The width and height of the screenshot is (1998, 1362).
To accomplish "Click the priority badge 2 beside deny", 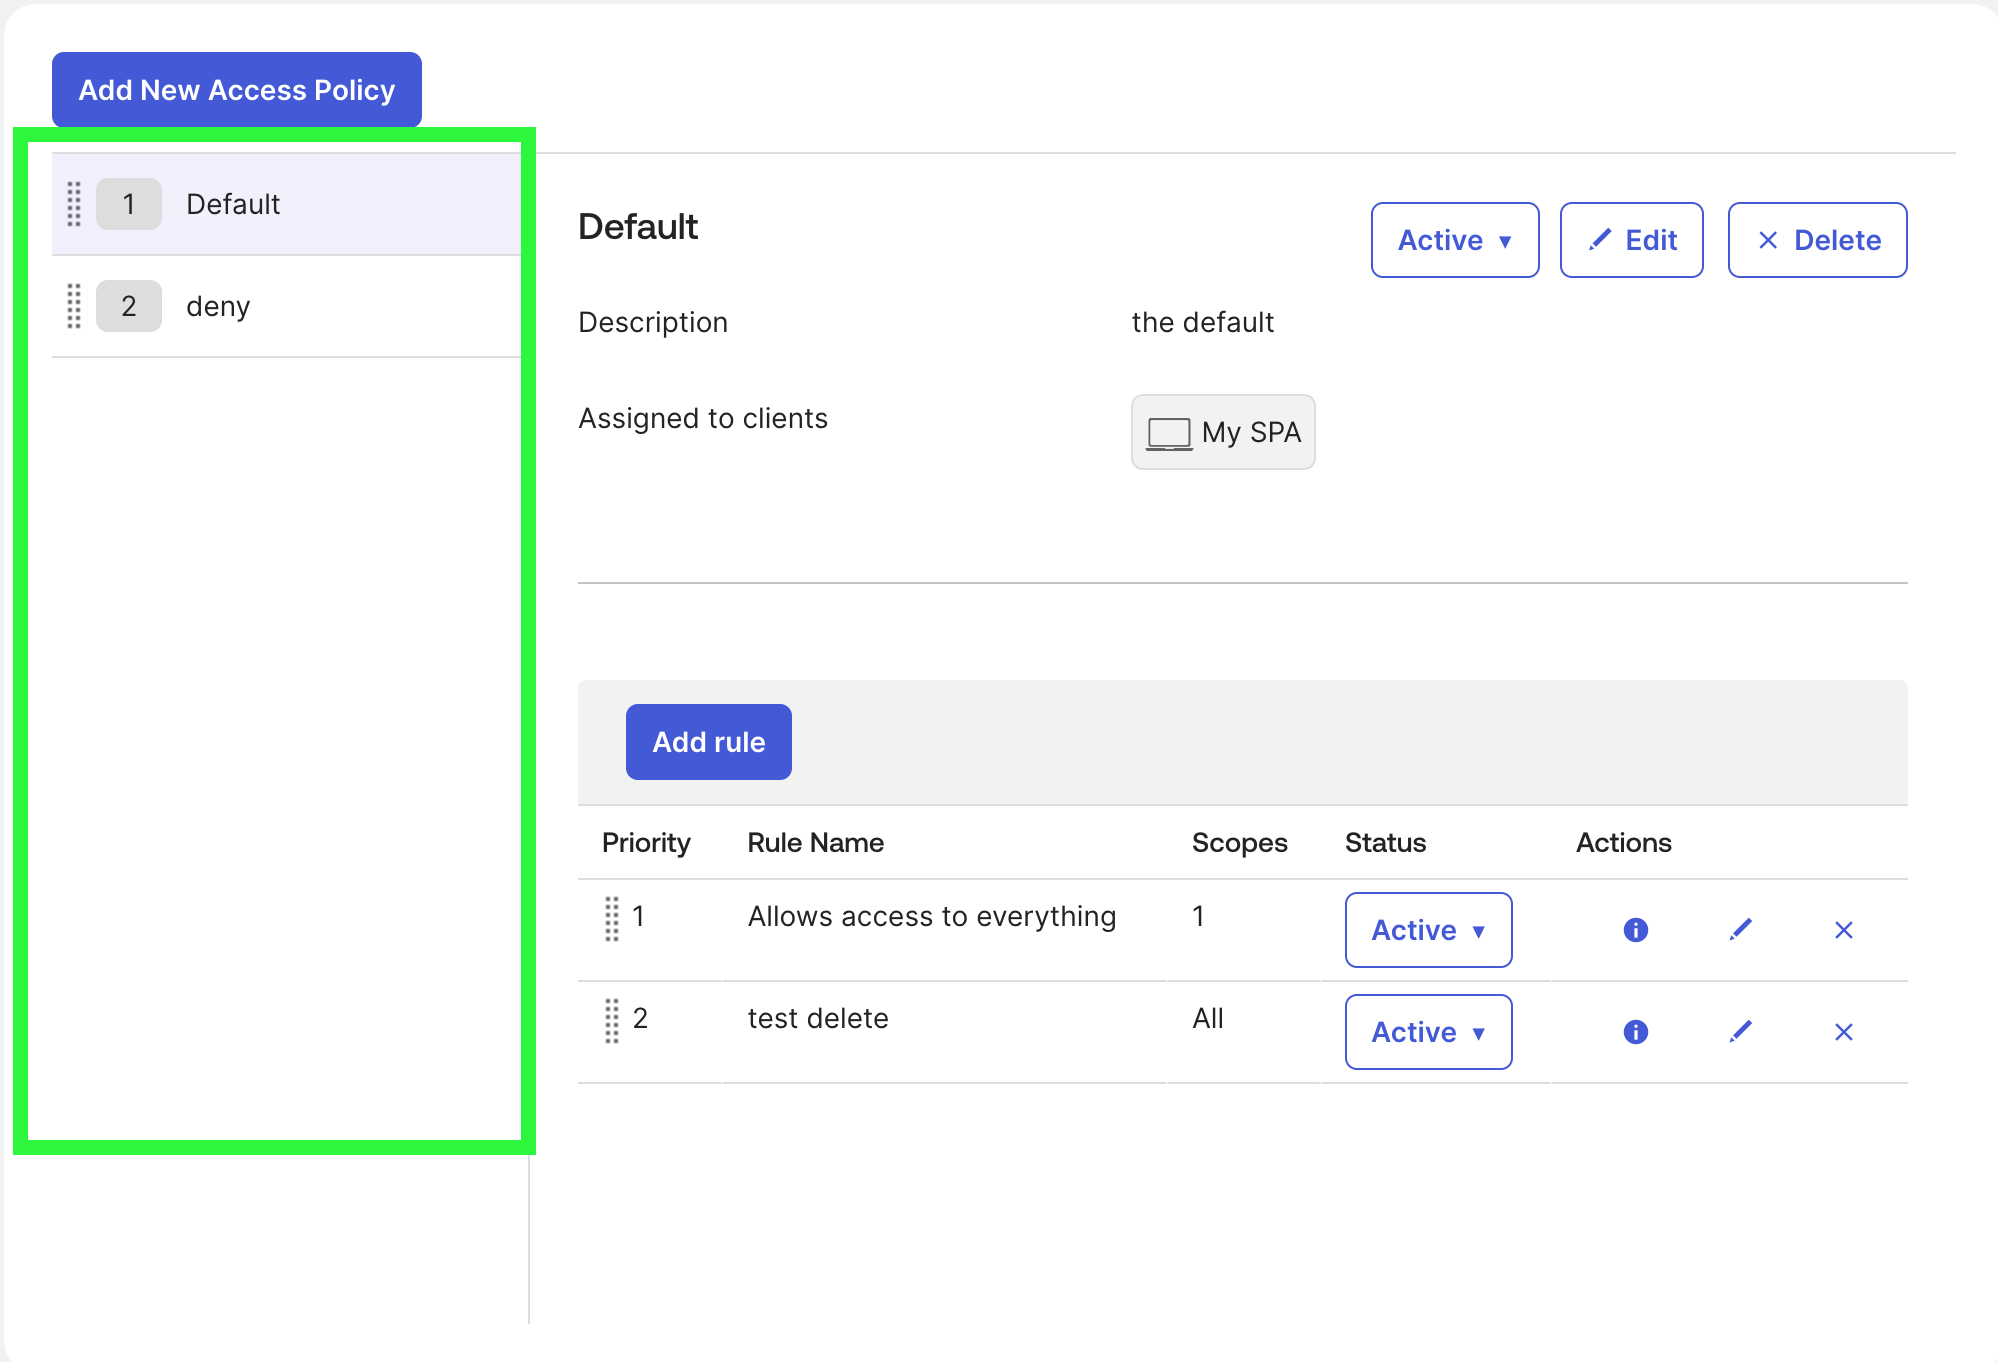I will pyautogui.click(x=129, y=306).
